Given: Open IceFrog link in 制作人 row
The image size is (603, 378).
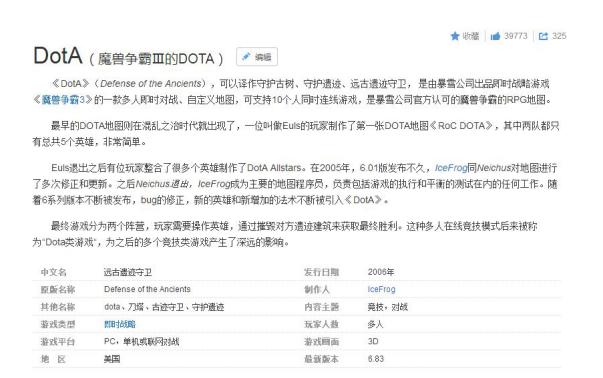Looking at the screenshot, I should [381, 289].
